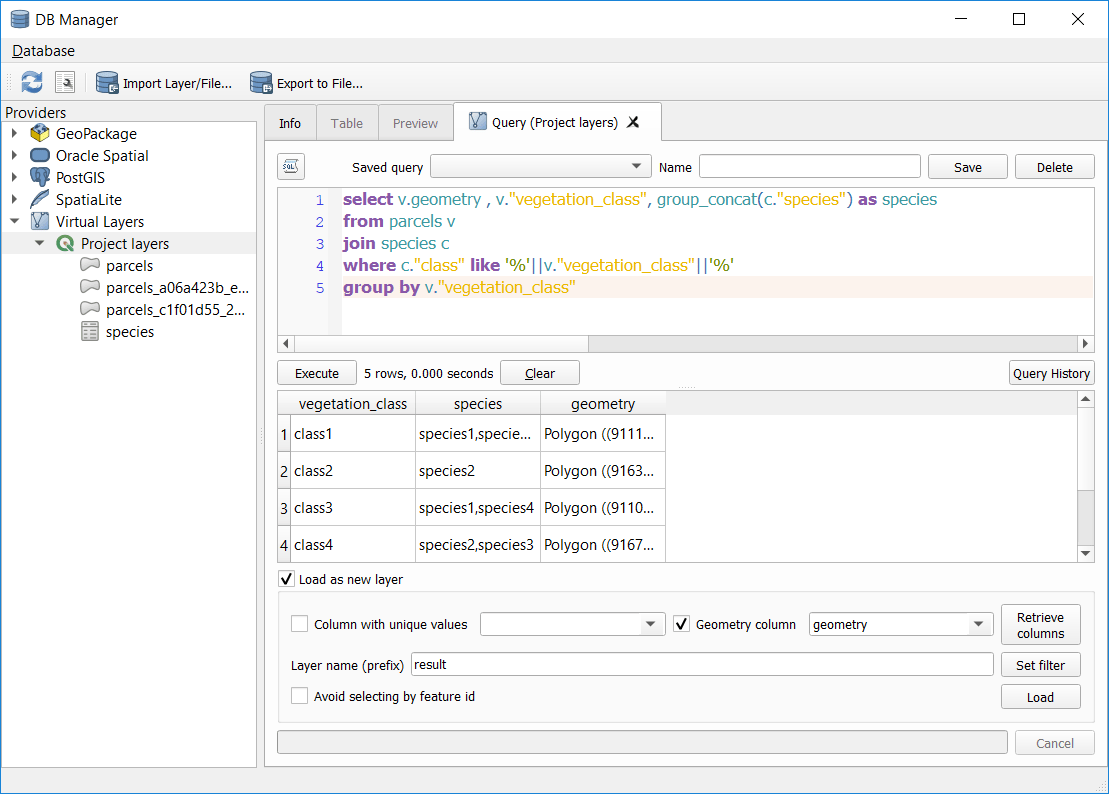Refresh the database connections list
Image resolution: width=1109 pixels, height=794 pixels.
click(29, 82)
